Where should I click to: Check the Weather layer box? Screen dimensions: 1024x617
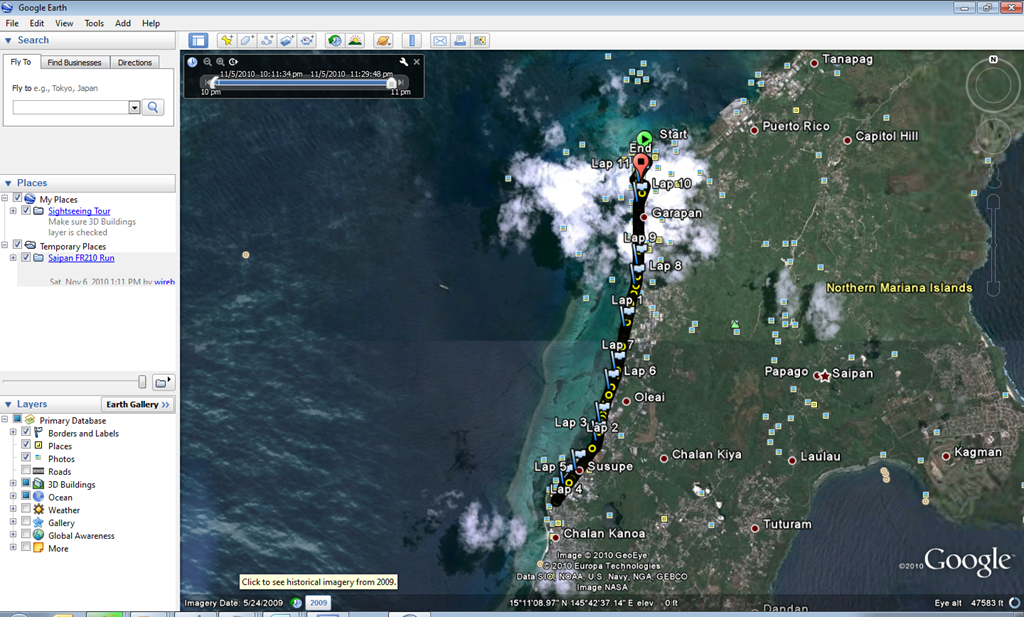click(x=26, y=509)
